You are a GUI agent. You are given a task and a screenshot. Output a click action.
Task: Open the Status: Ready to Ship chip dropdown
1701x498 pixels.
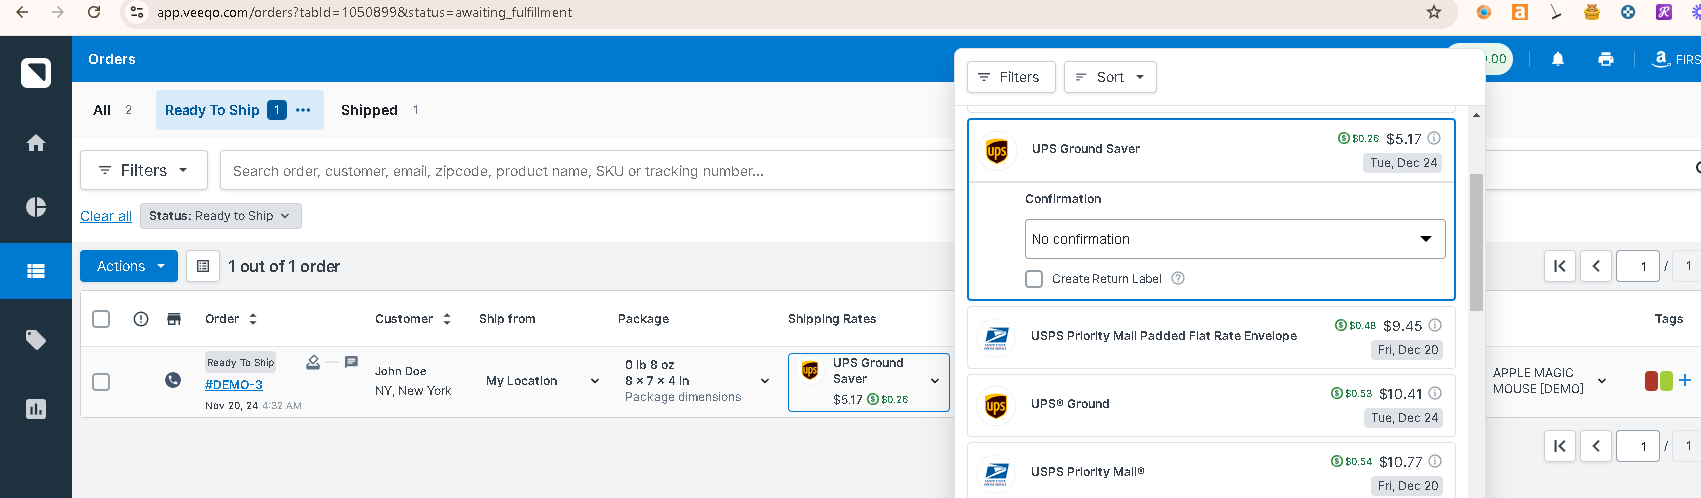point(220,216)
